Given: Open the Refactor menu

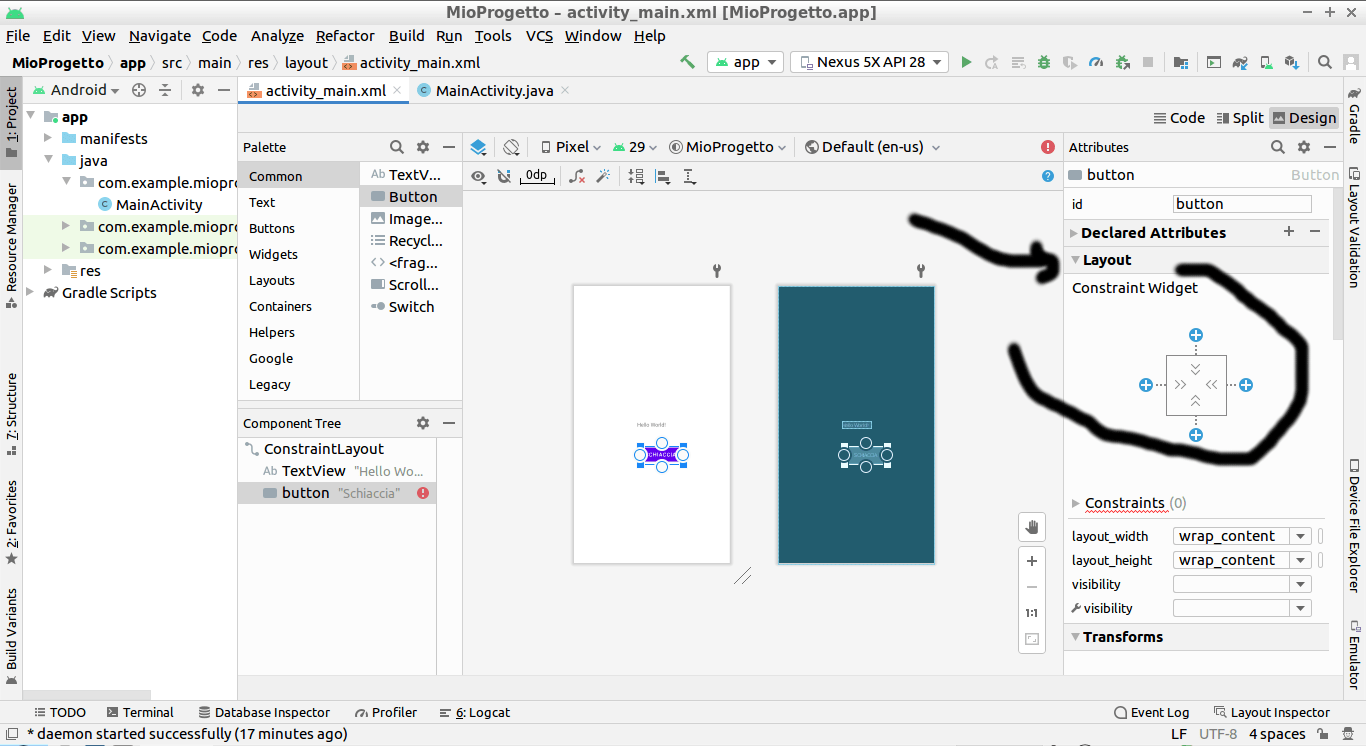Looking at the screenshot, I should (345, 36).
